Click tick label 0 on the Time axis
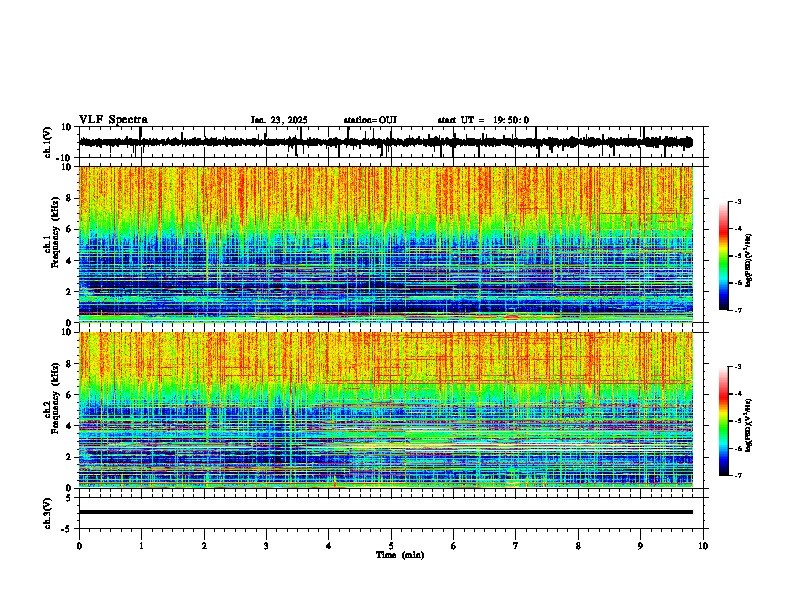This screenshot has width=792, height=612. 79,546
